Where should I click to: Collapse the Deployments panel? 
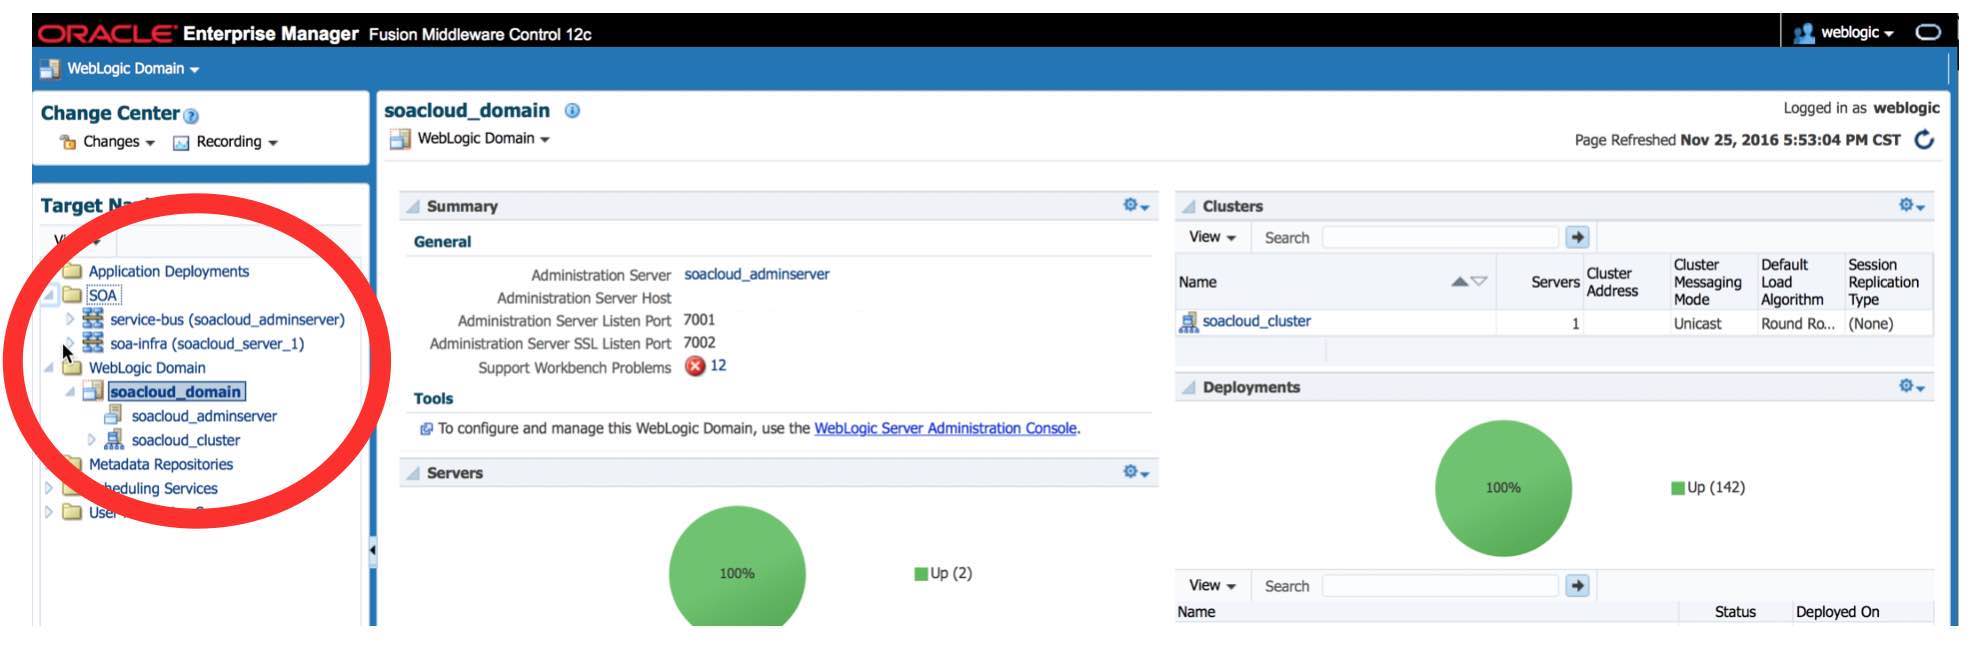1188,388
